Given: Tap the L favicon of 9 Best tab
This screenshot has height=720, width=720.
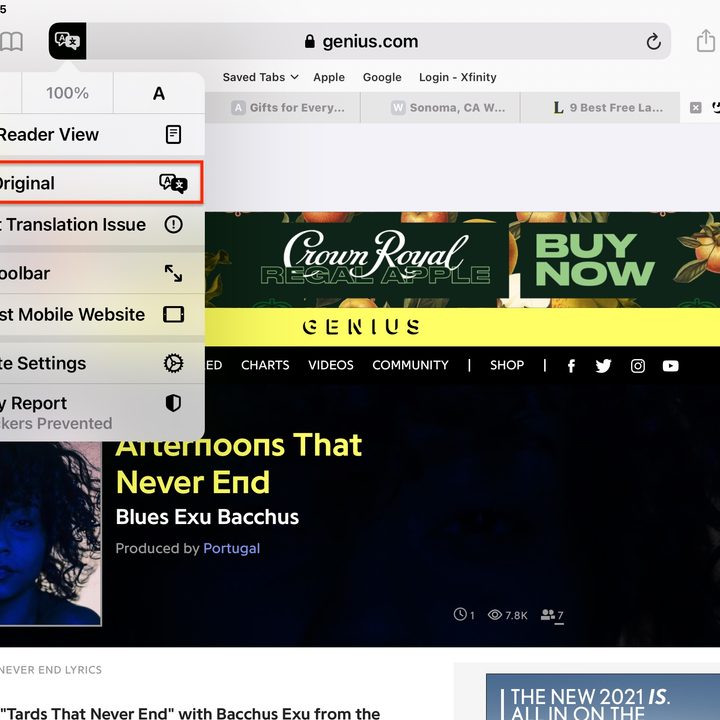Looking at the screenshot, I should tap(558, 107).
